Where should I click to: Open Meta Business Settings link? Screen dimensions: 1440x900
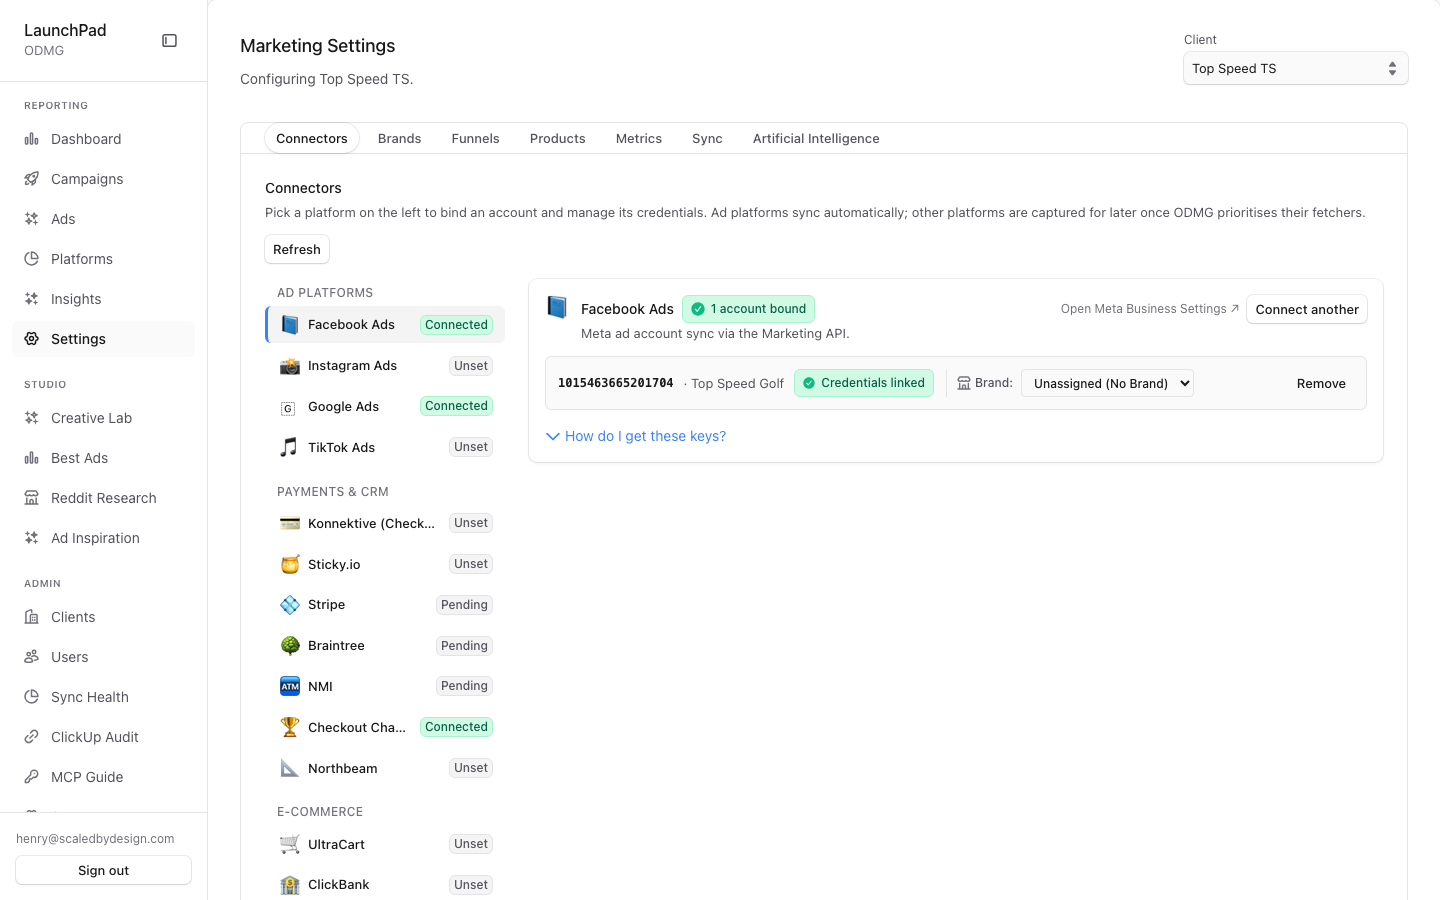tap(1150, 309)
